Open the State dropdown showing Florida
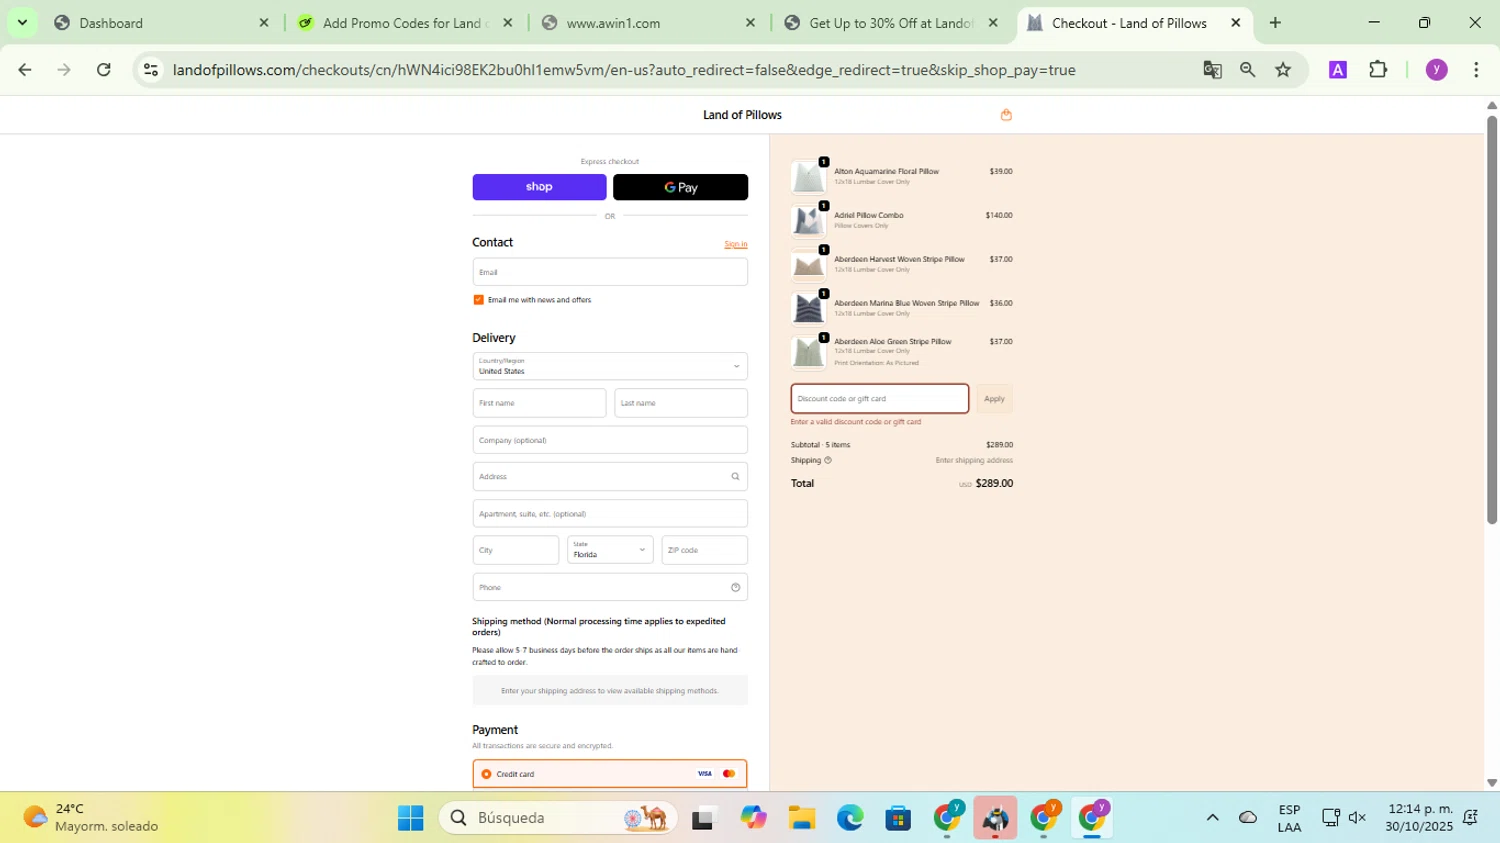The image size is (1500, 843). [610, 550]
